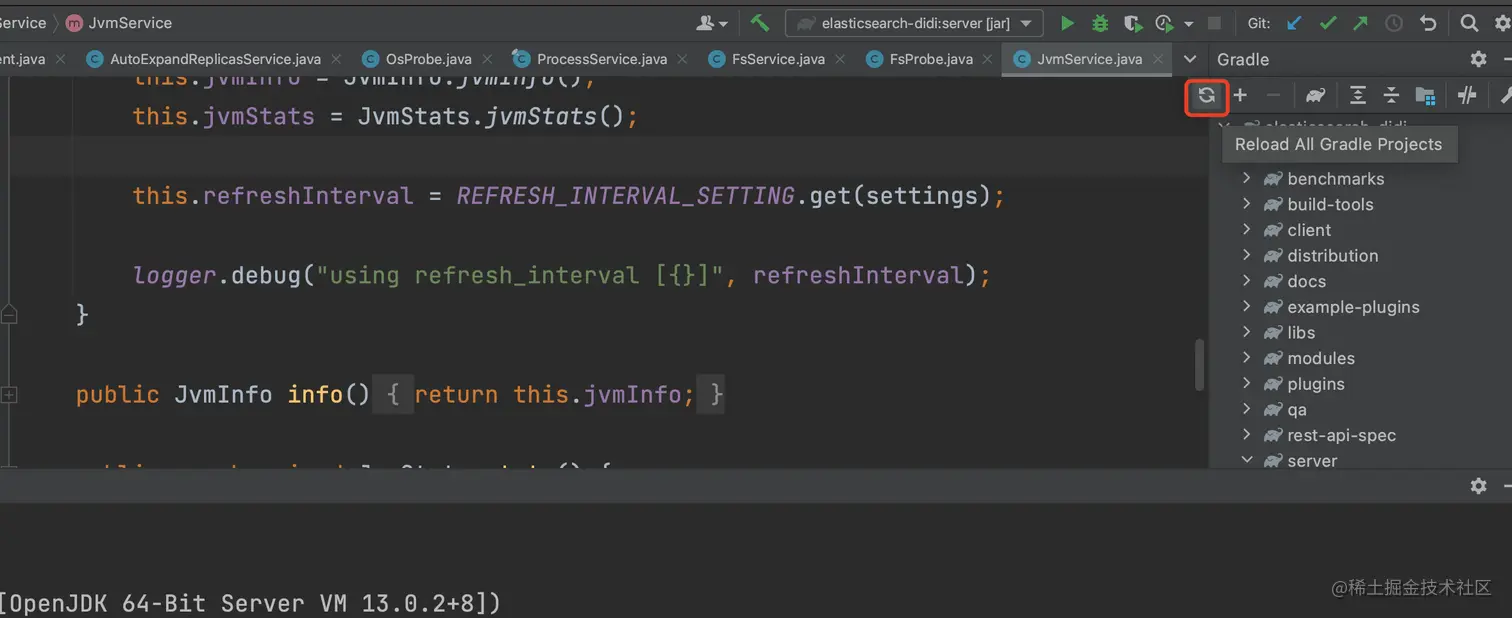Screen dimensions: 1512x618
Task: Switch to FsProbe.java tab
Action: (x=931, y=59)
